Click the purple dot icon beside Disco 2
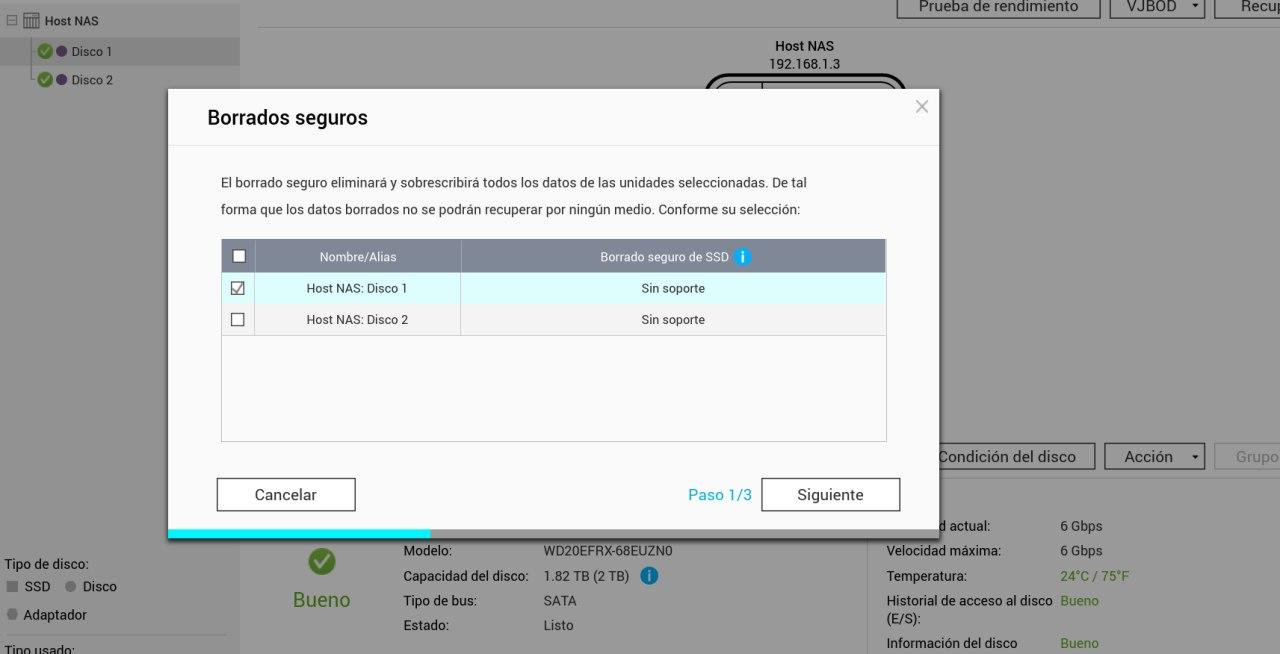The height and width of the screenshot is (654, 1280). [x=62, y=80]
